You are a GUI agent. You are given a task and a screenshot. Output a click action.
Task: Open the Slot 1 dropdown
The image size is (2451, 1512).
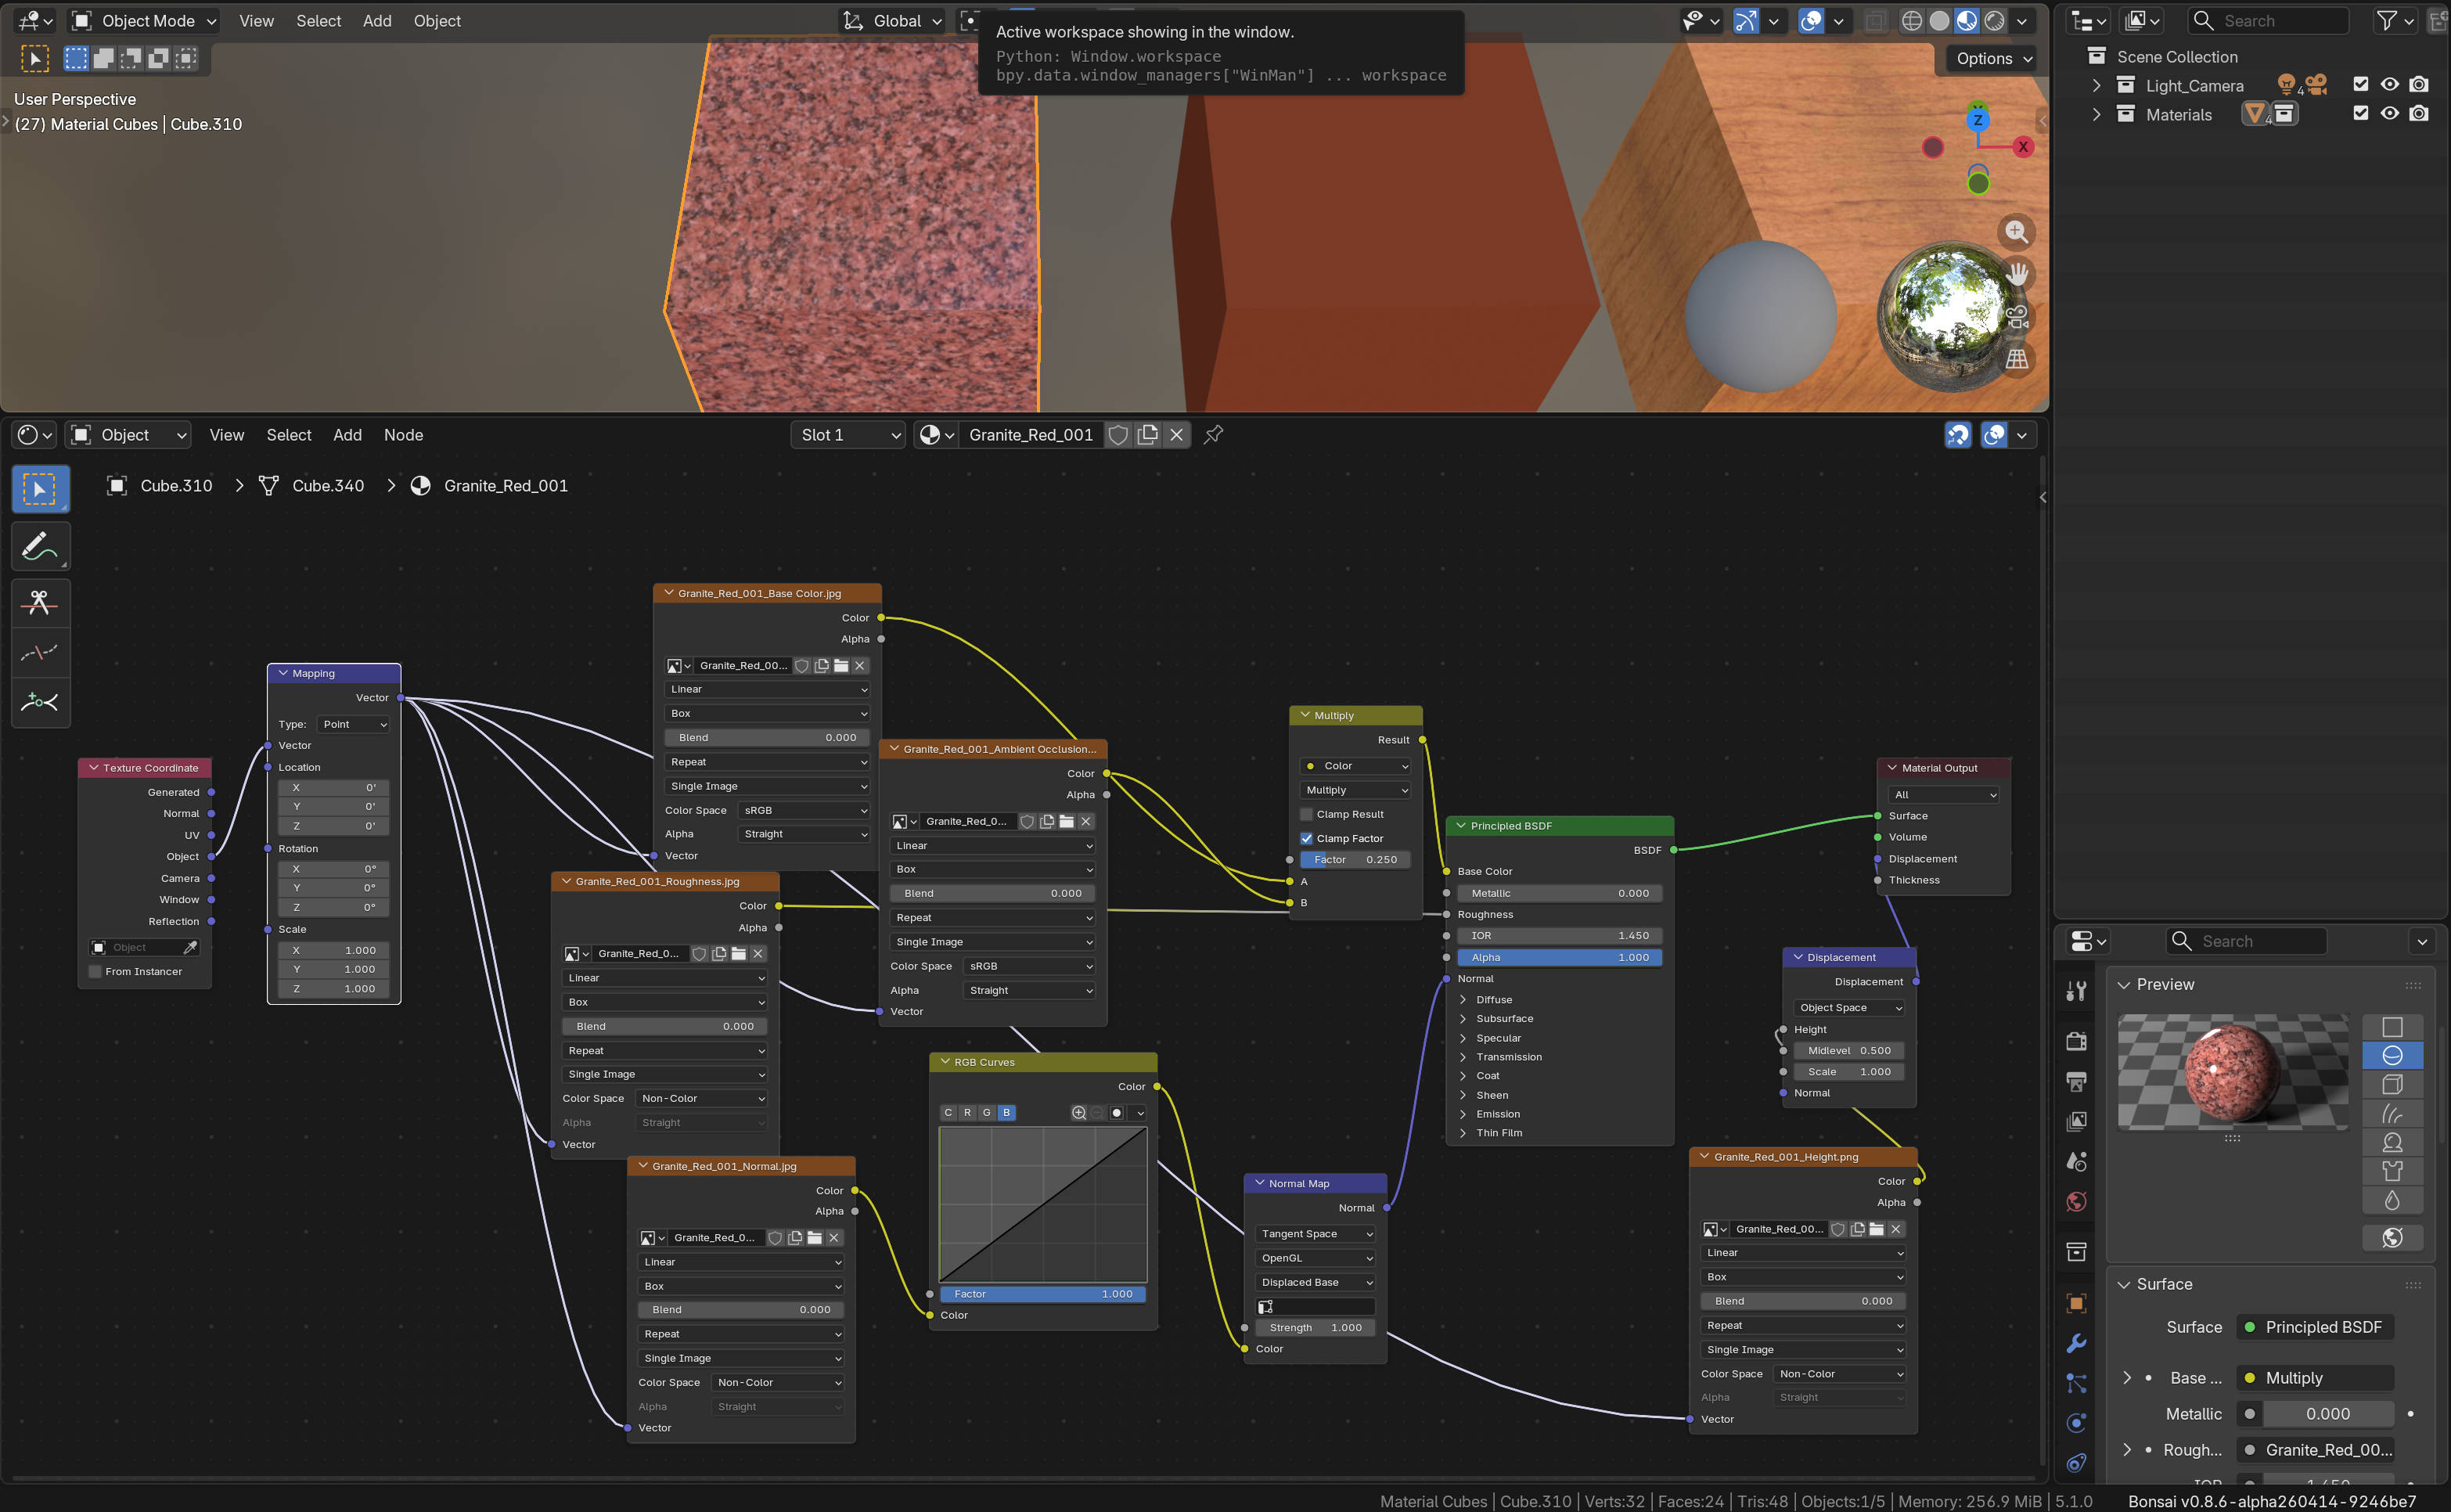pyautogui.click(x=848, y=435)
